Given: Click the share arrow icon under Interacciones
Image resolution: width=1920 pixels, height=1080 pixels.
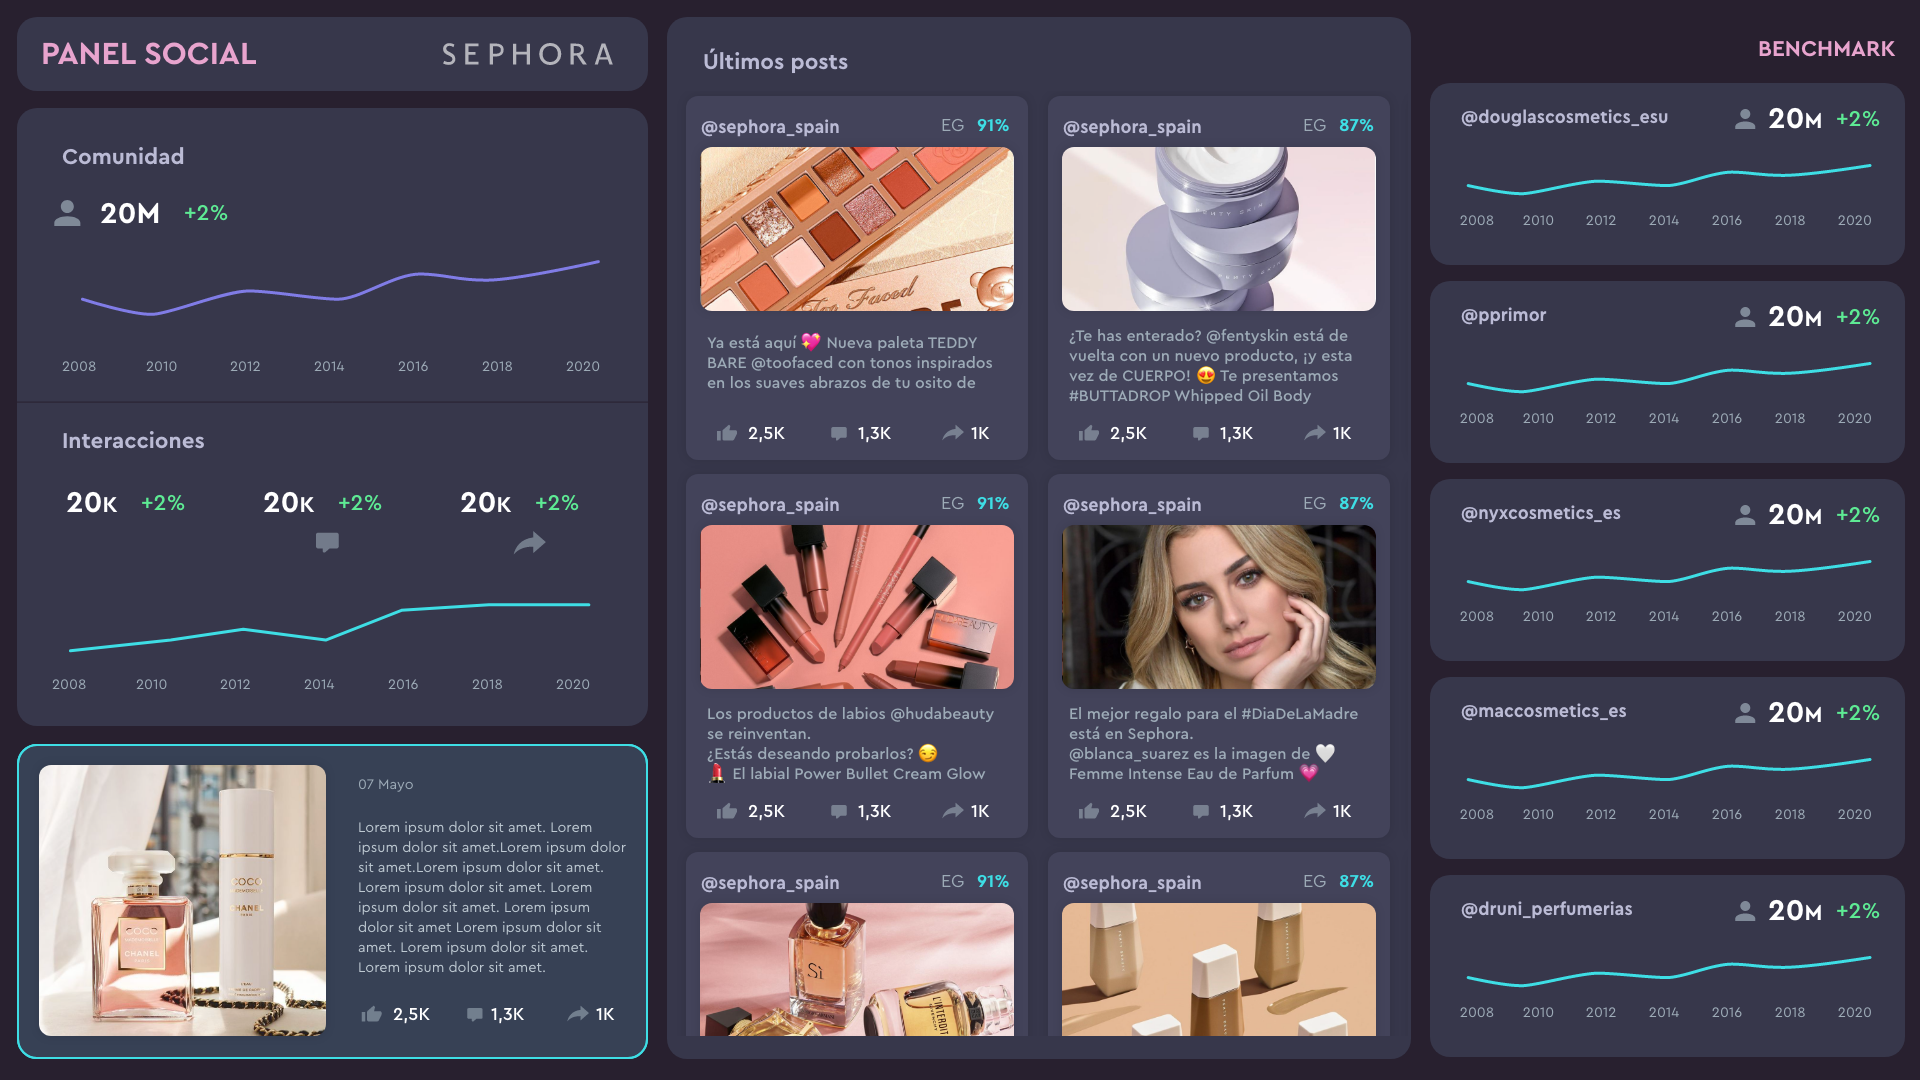Looking at the screenshot, I should coord(529,543).
